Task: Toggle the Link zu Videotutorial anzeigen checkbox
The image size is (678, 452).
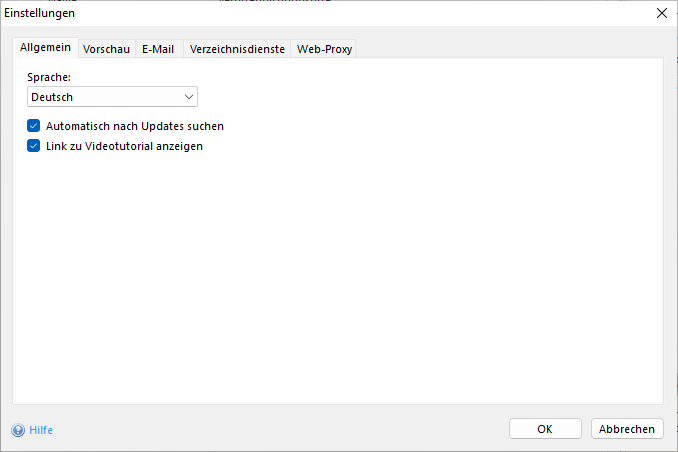Action: point(33,146)
